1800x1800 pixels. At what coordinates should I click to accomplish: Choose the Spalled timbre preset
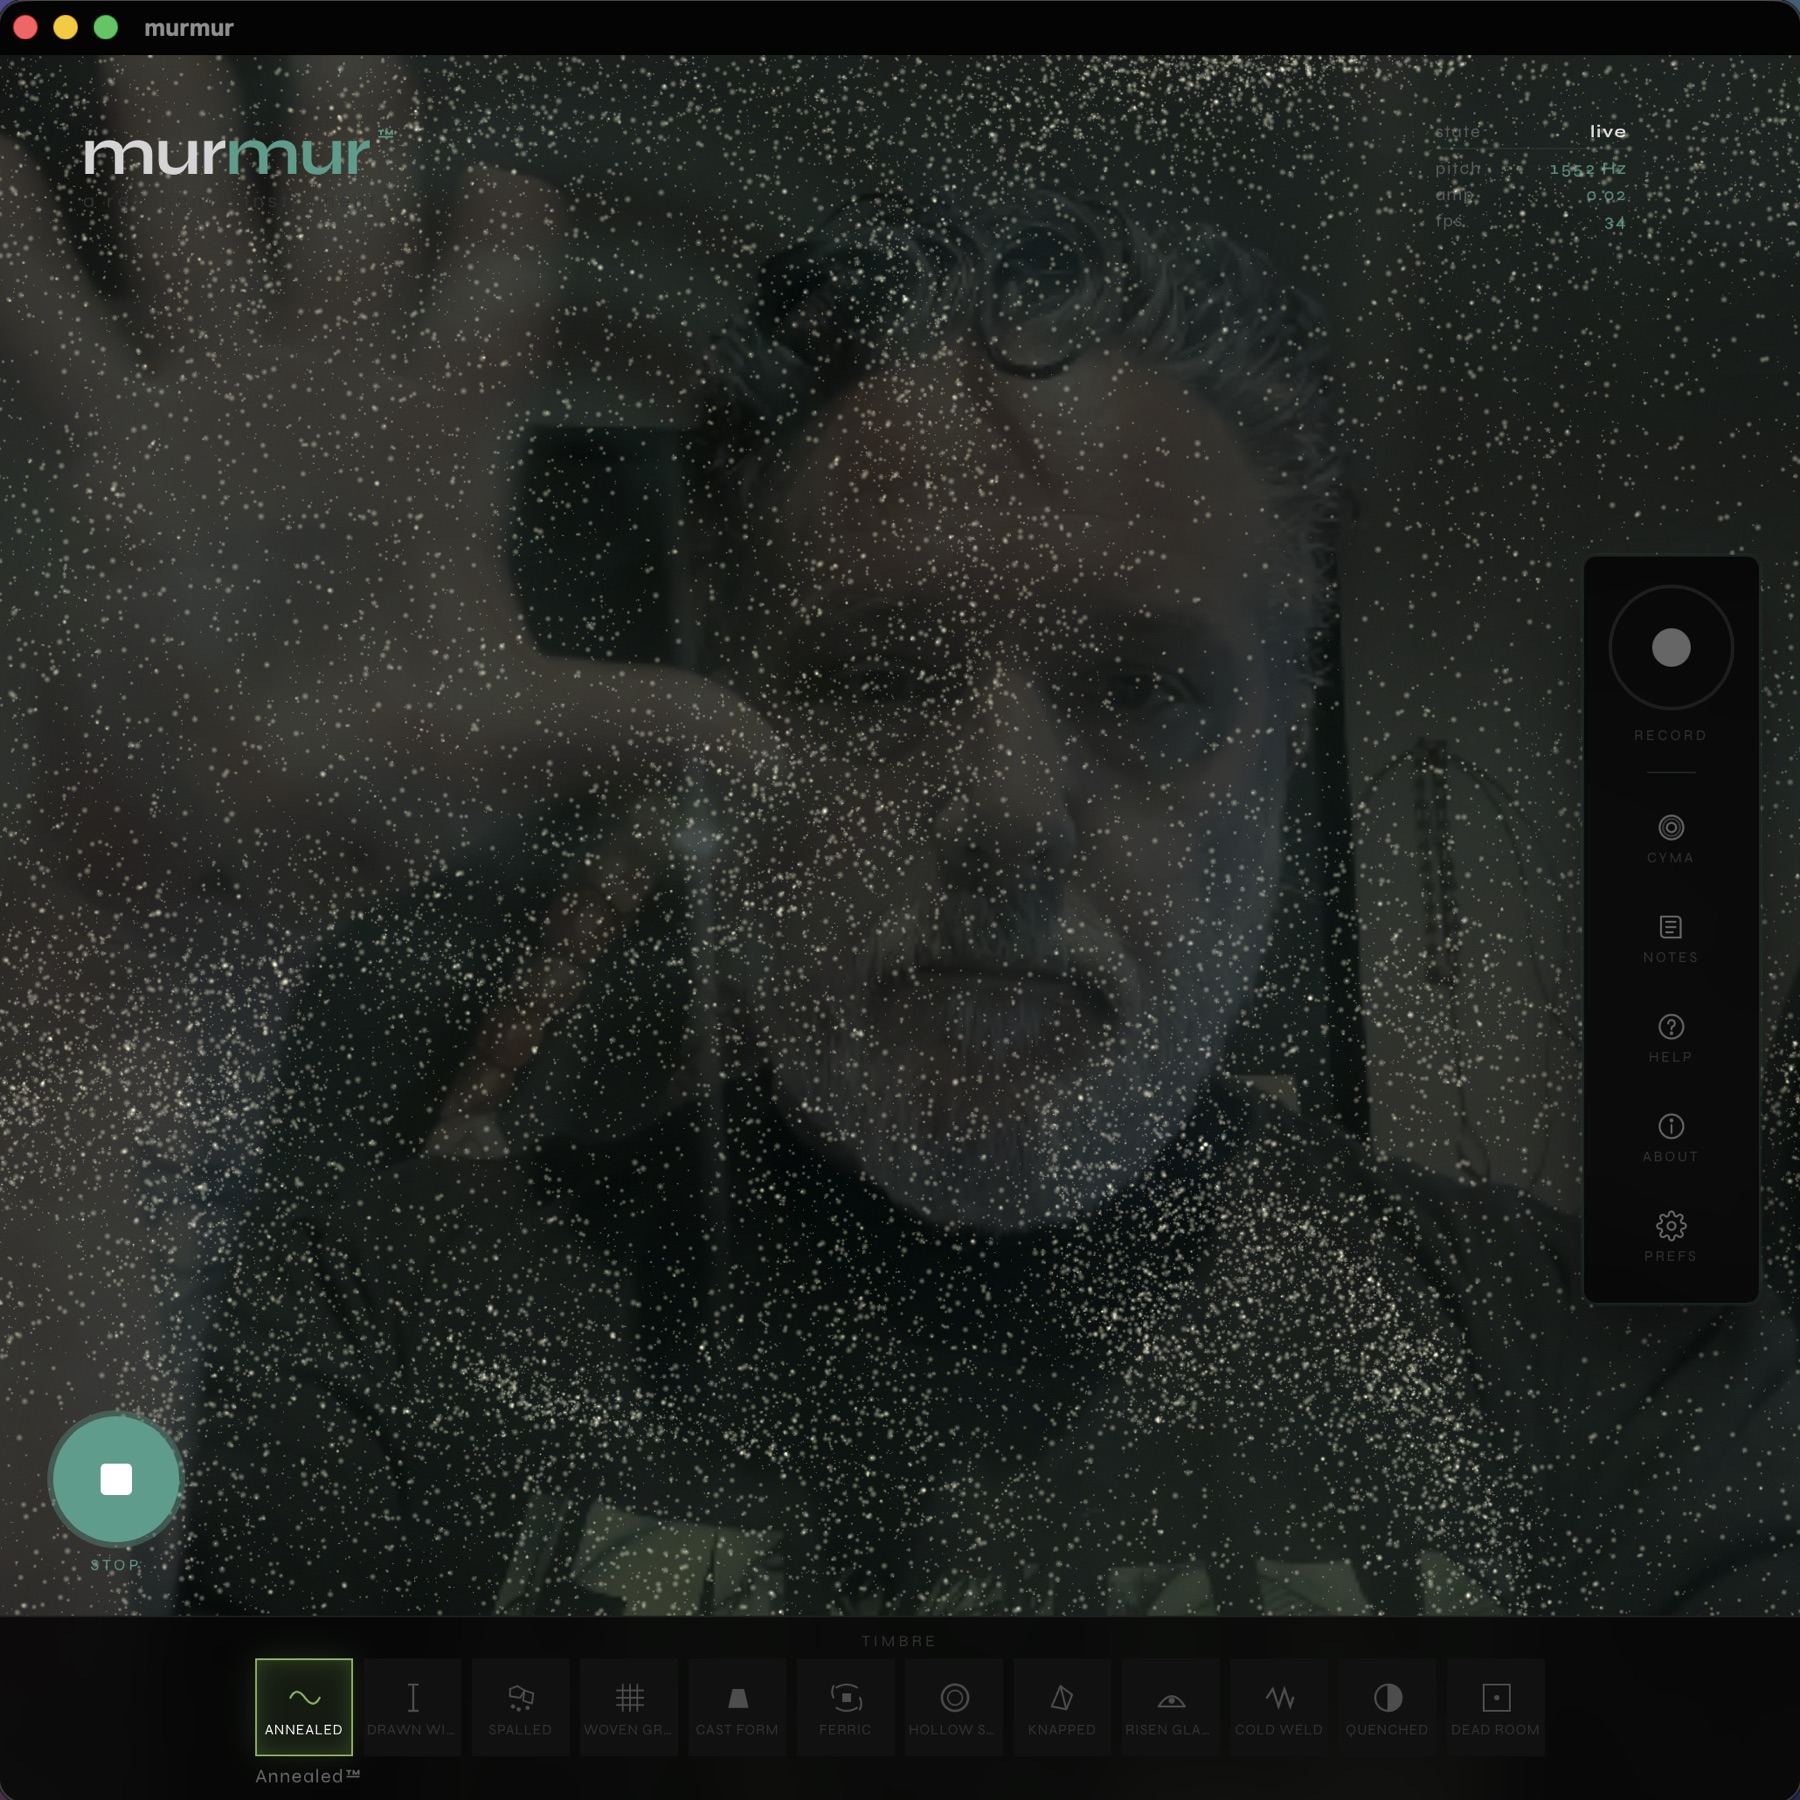[x=520, y=1706]
